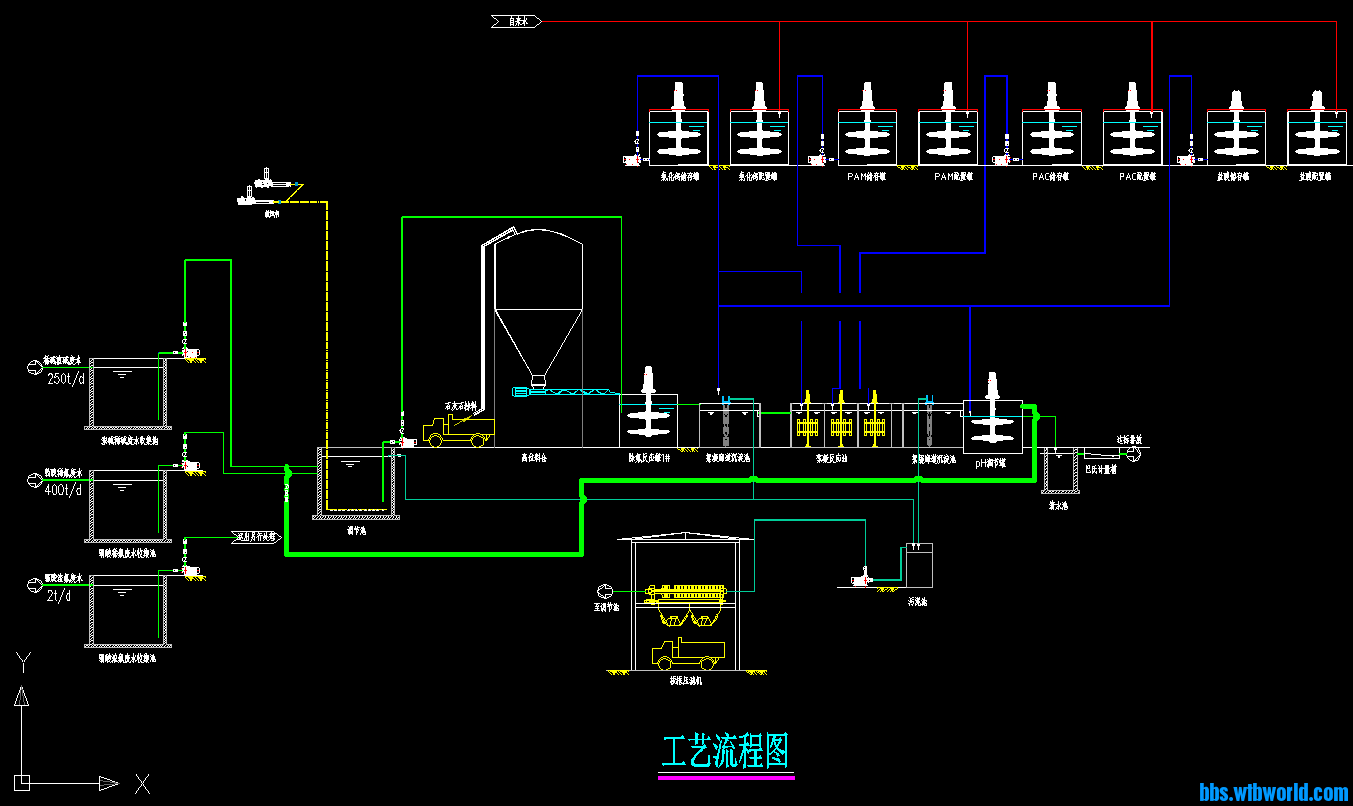
Task: Click the 调节池 equalization tank label
Action: pos(357,531)
